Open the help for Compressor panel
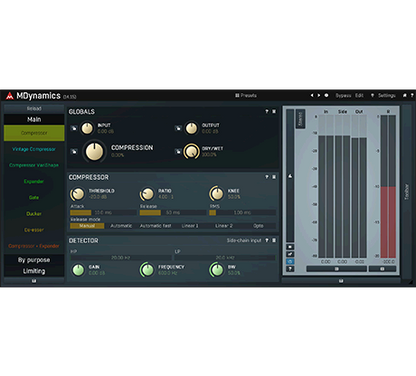This screenshot has width=416, height=376. coord(267,177)
